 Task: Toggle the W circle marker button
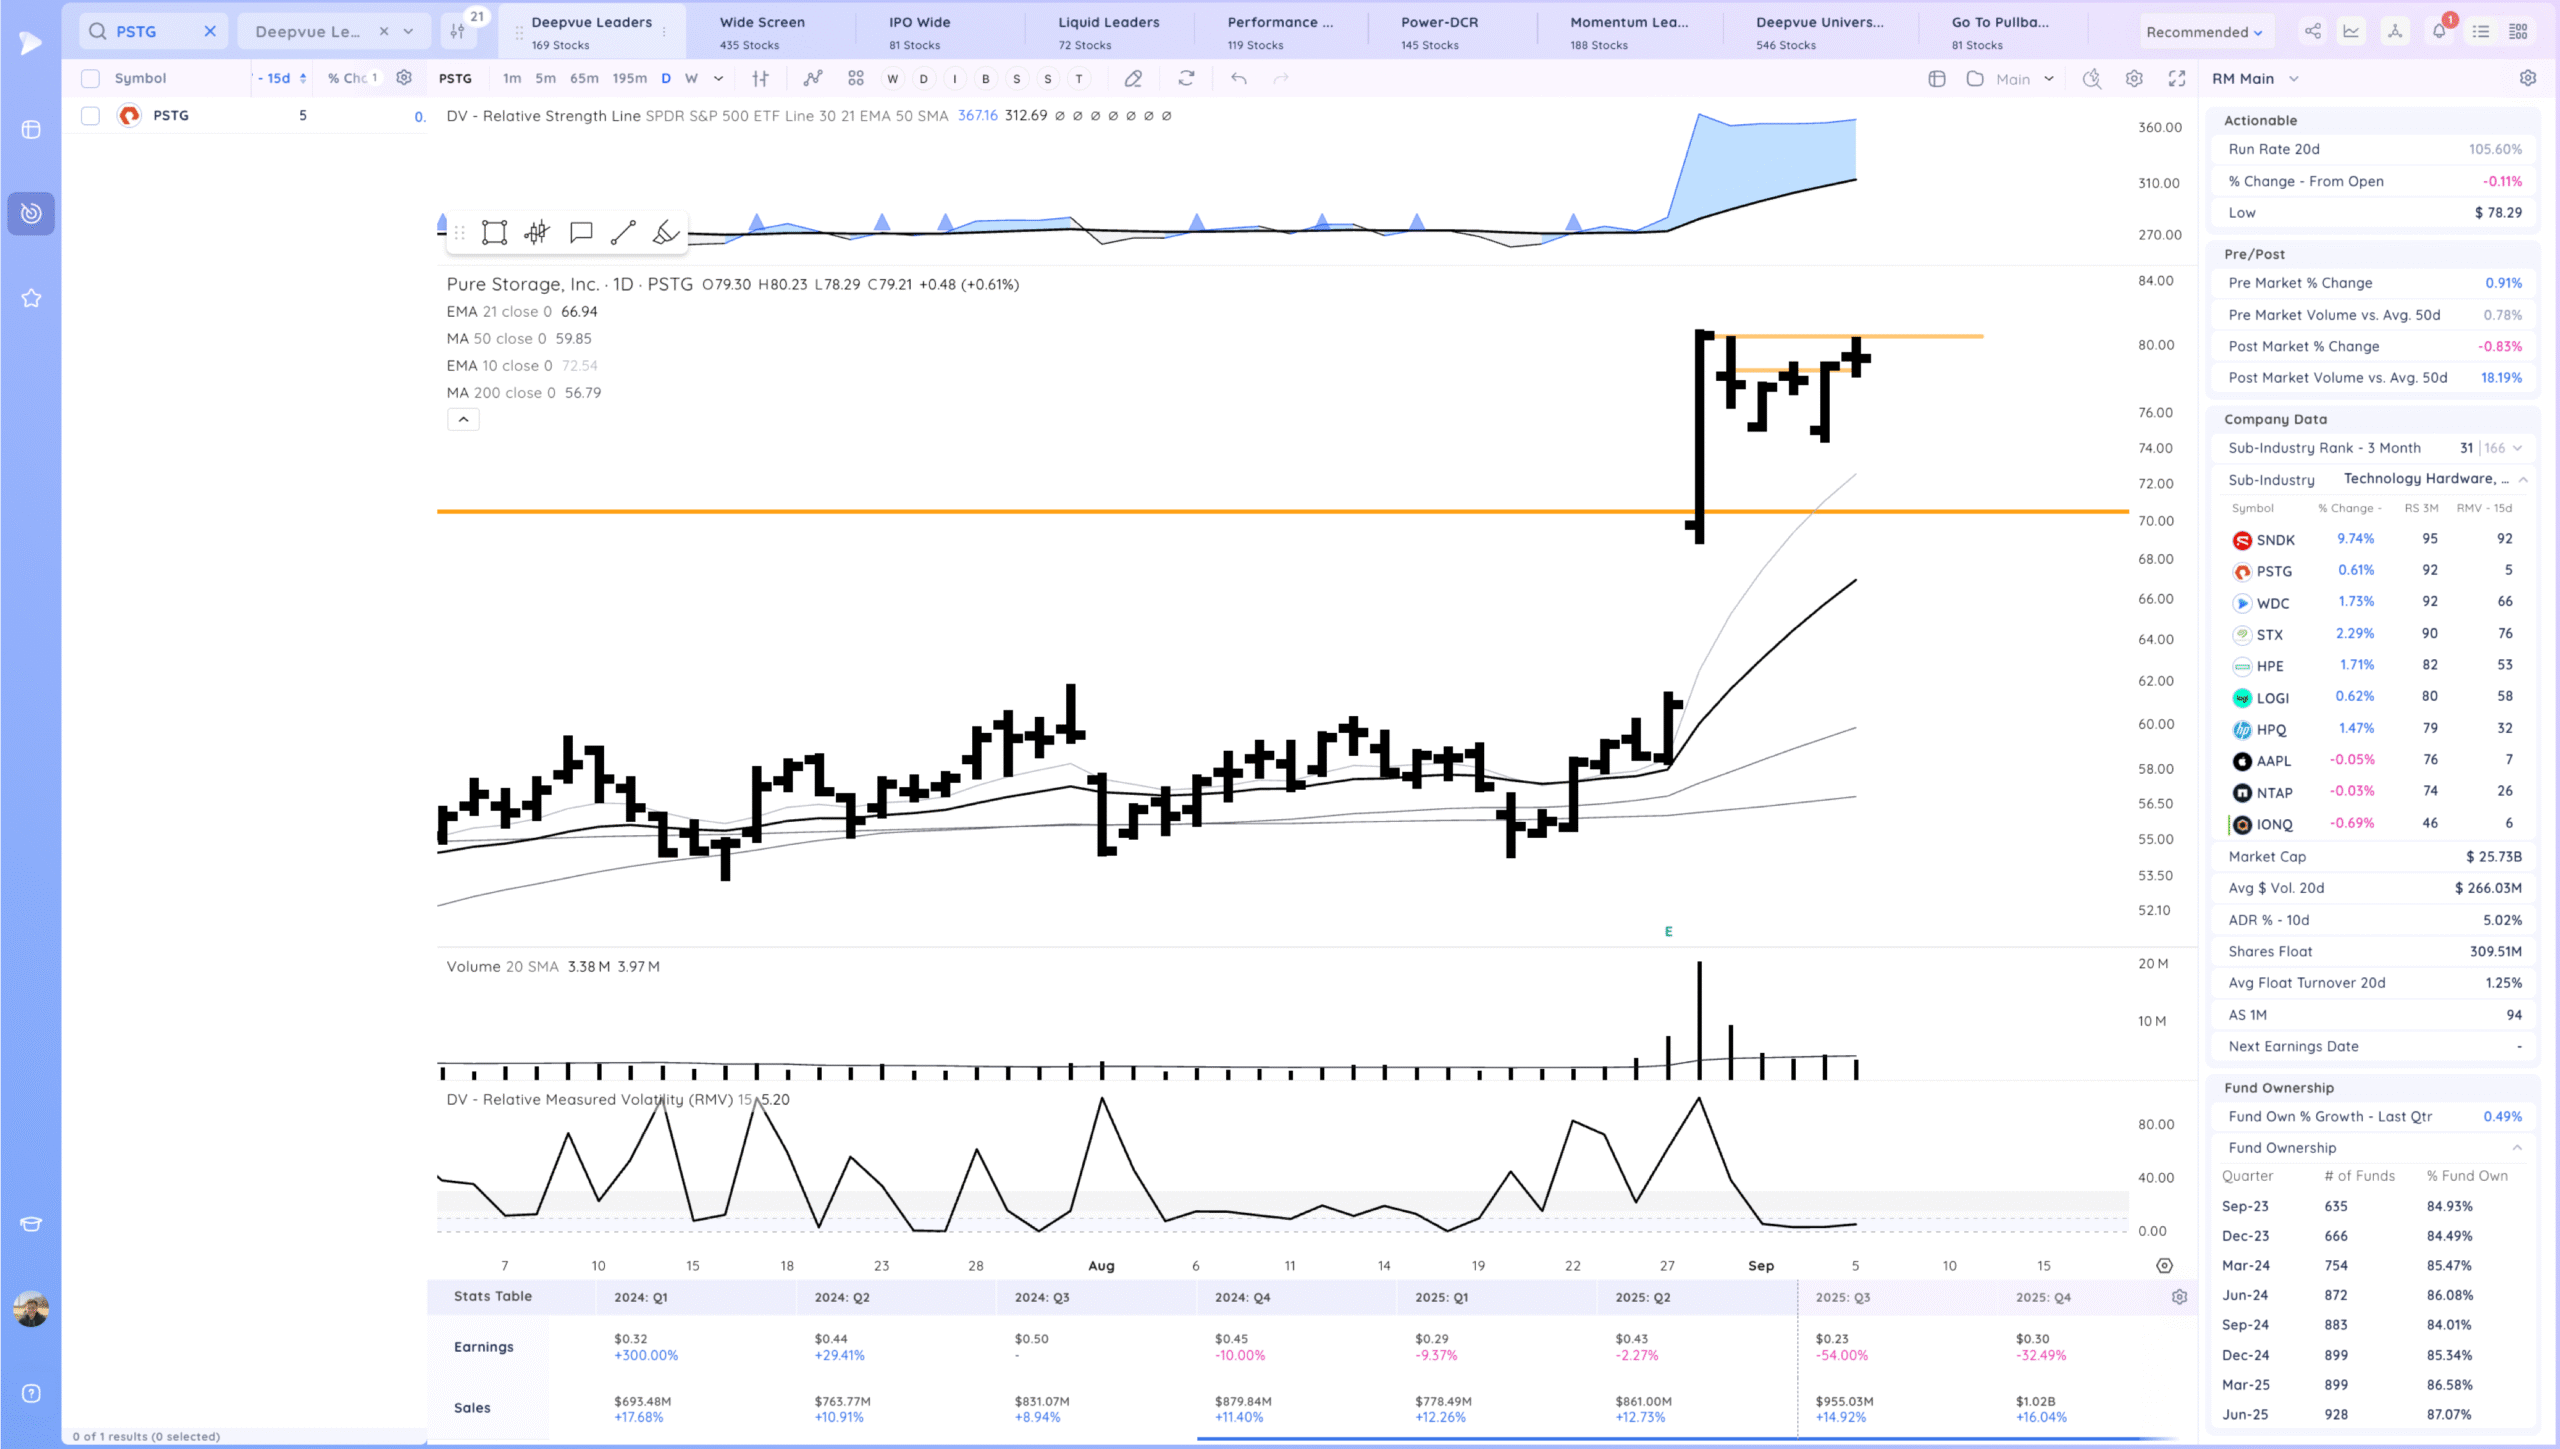coord(892,78)
